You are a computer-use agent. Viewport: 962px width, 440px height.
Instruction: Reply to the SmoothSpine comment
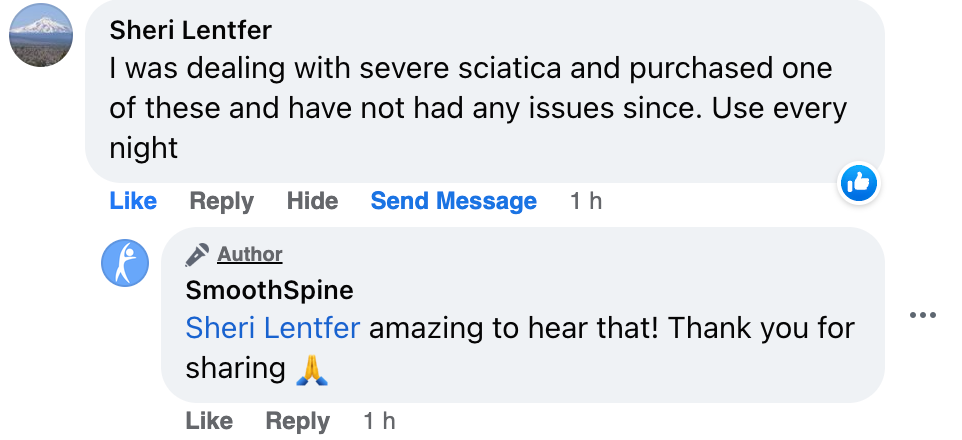click(297, 421)
